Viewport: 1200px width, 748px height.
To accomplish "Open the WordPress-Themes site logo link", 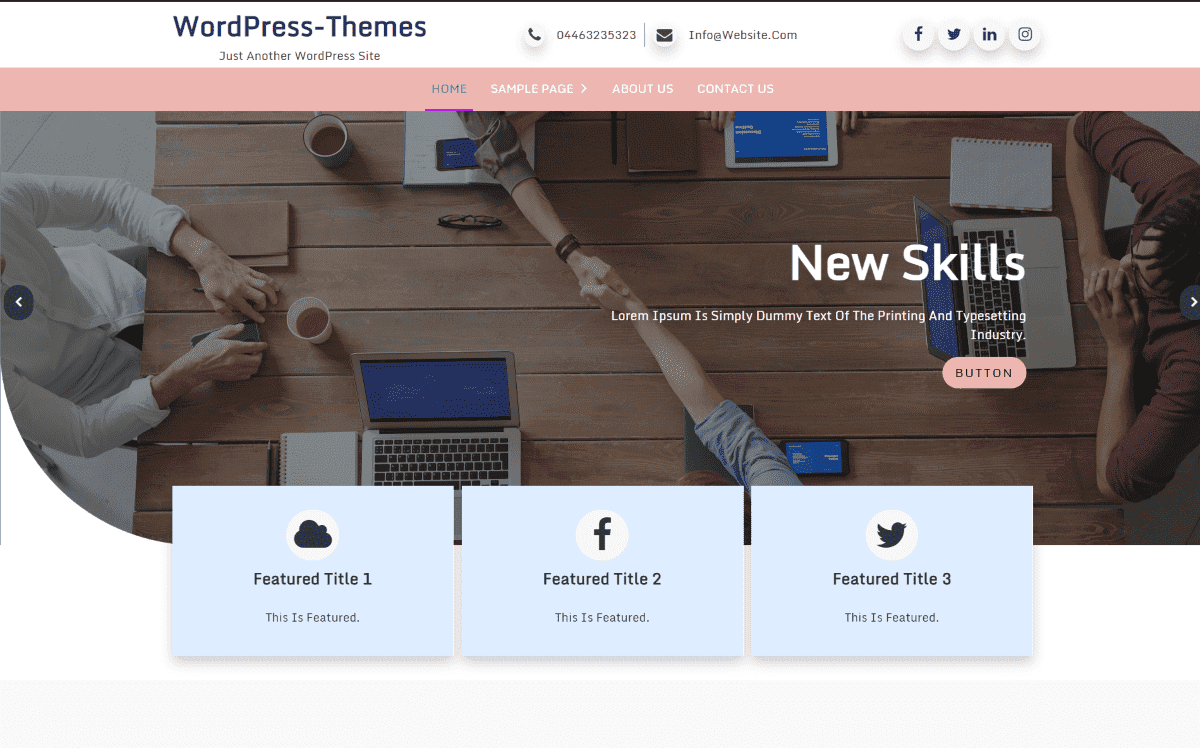I will (x=298, y=26).
